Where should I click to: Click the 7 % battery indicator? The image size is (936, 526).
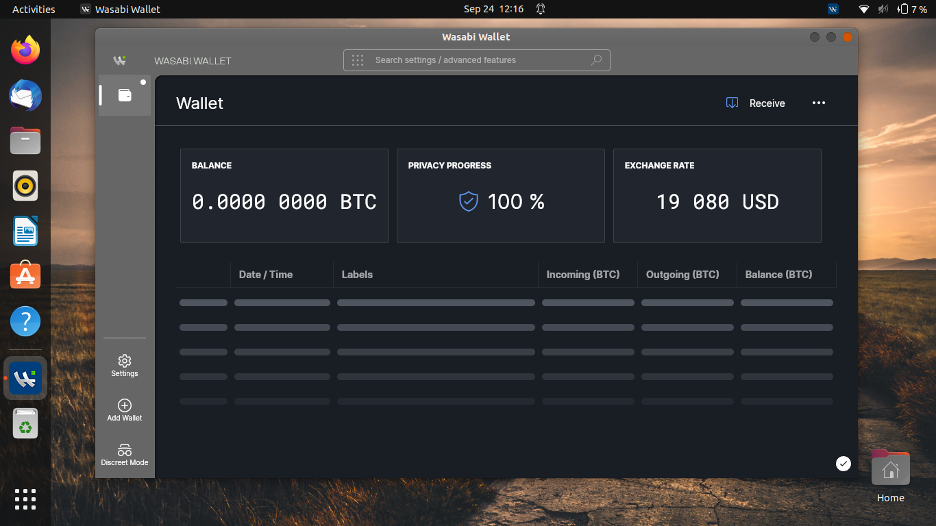pos(913,9)
